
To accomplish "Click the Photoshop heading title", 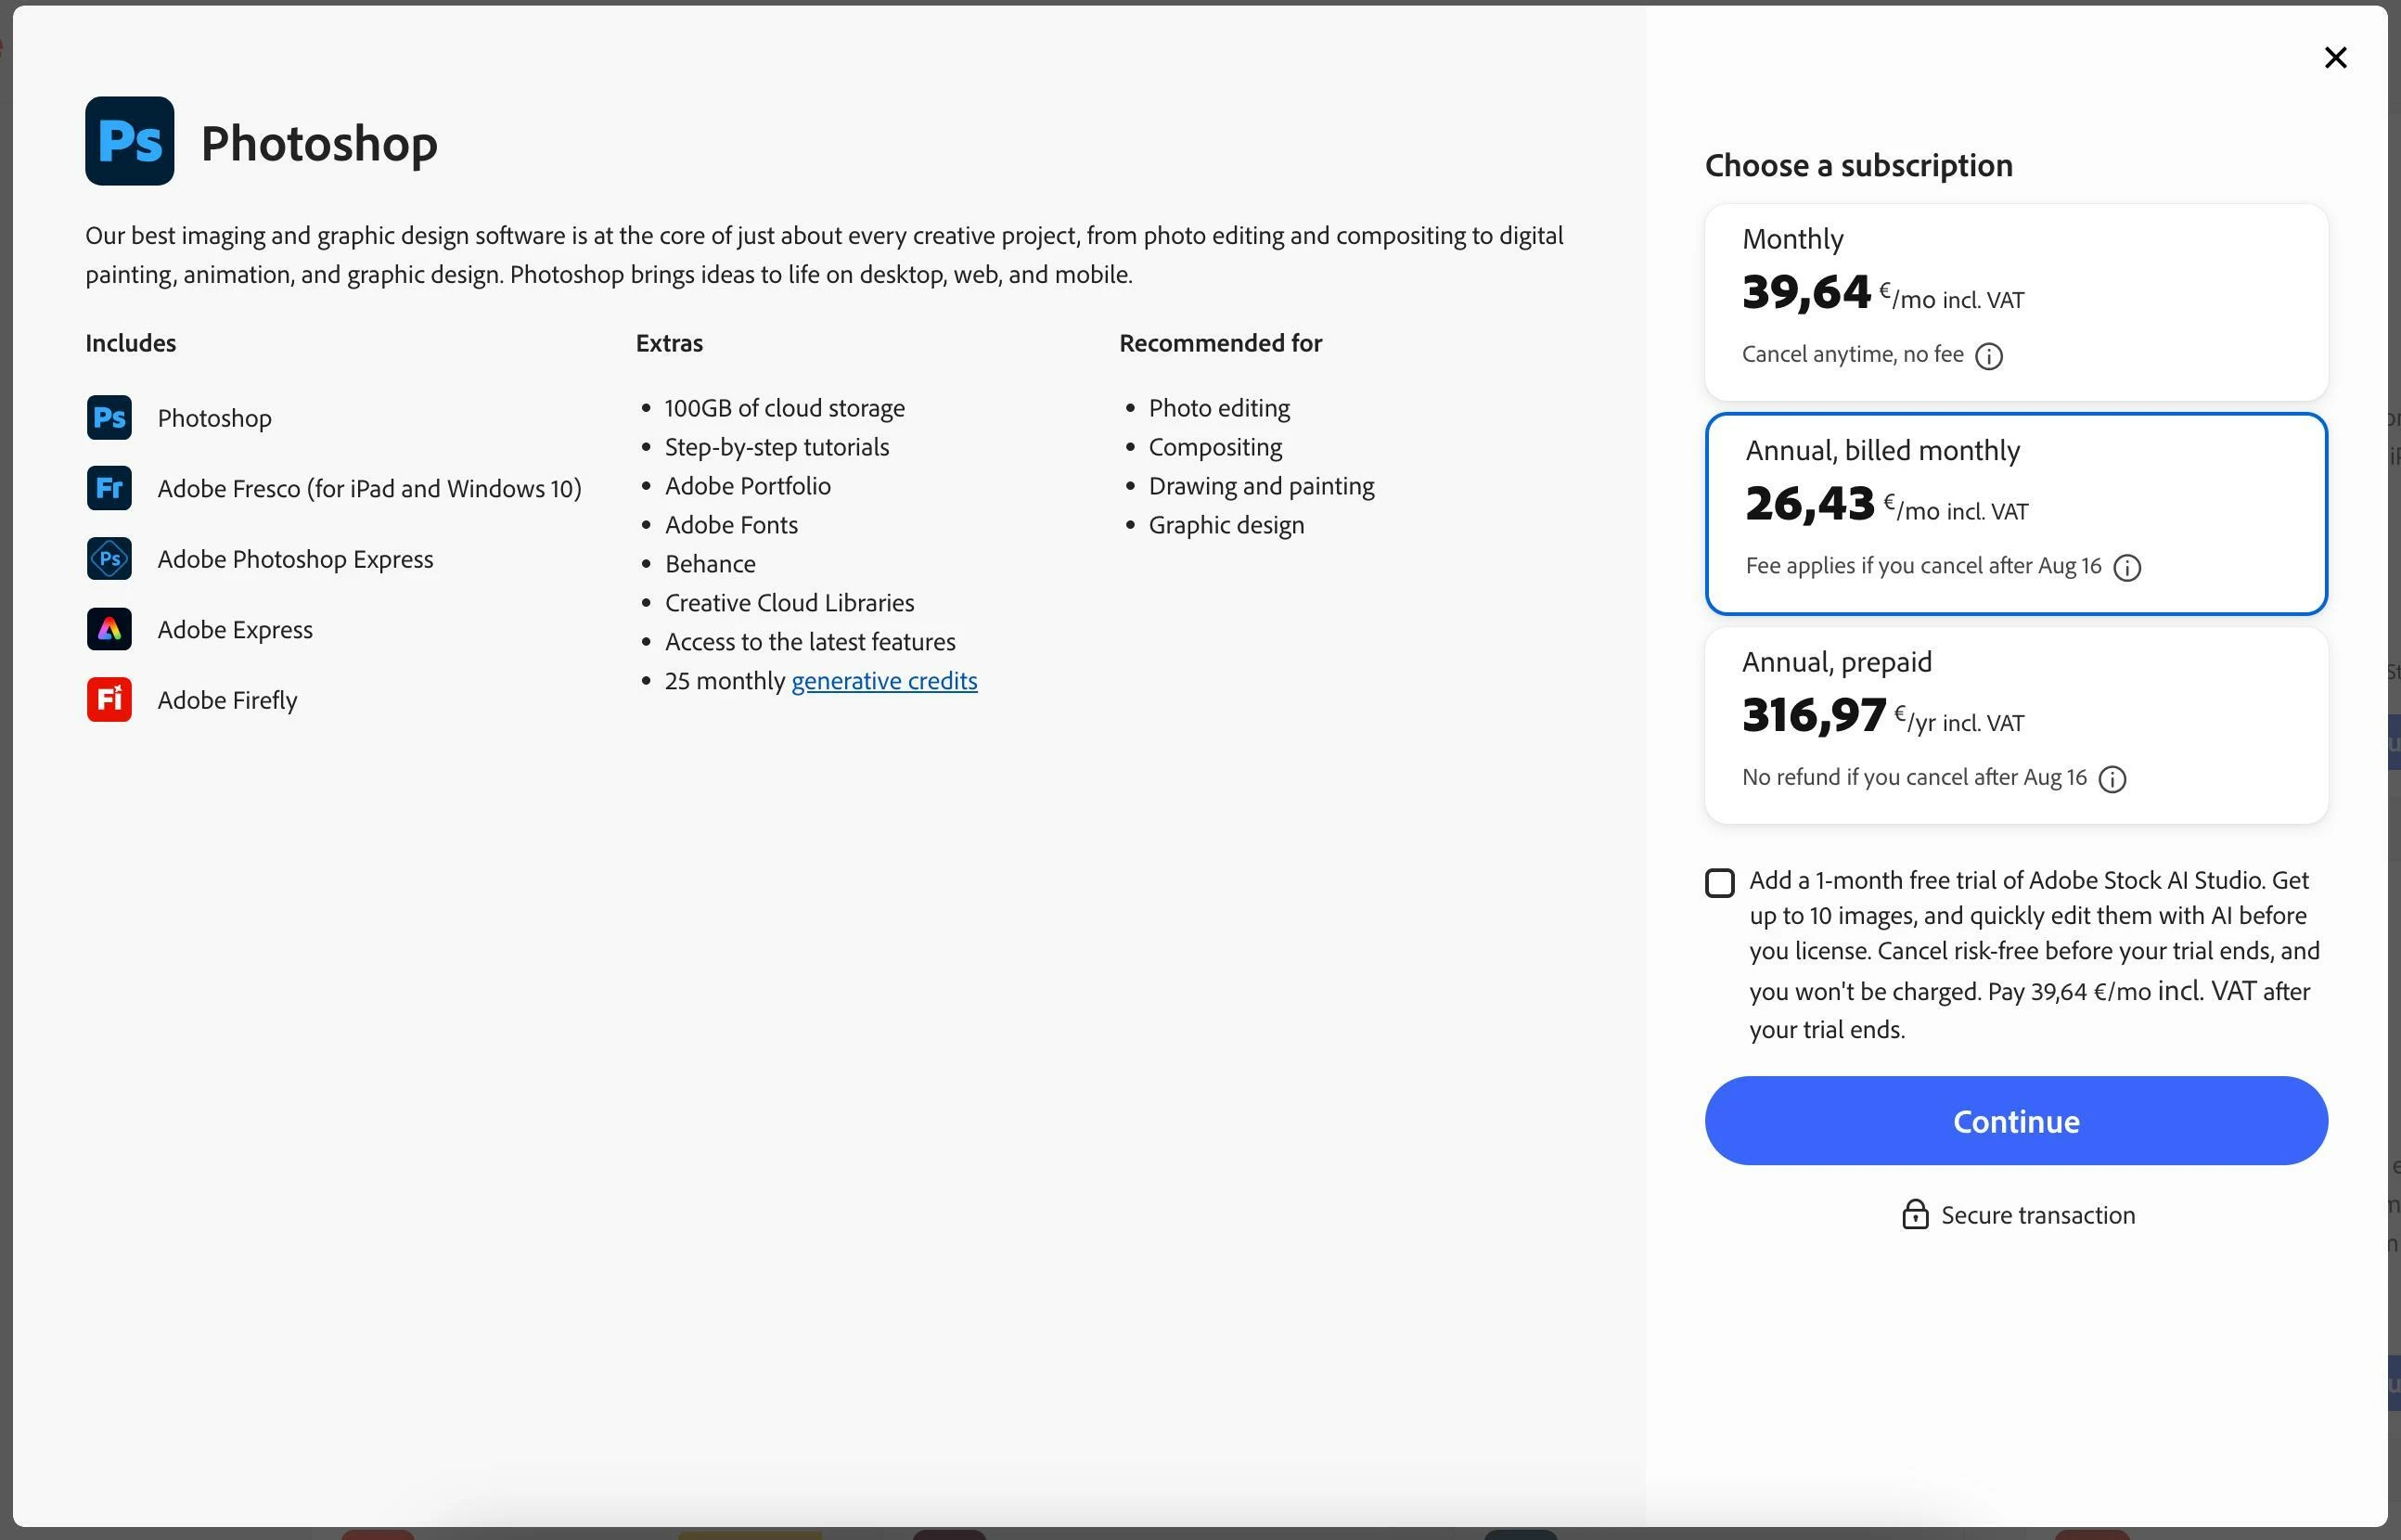I will point(319,143).
